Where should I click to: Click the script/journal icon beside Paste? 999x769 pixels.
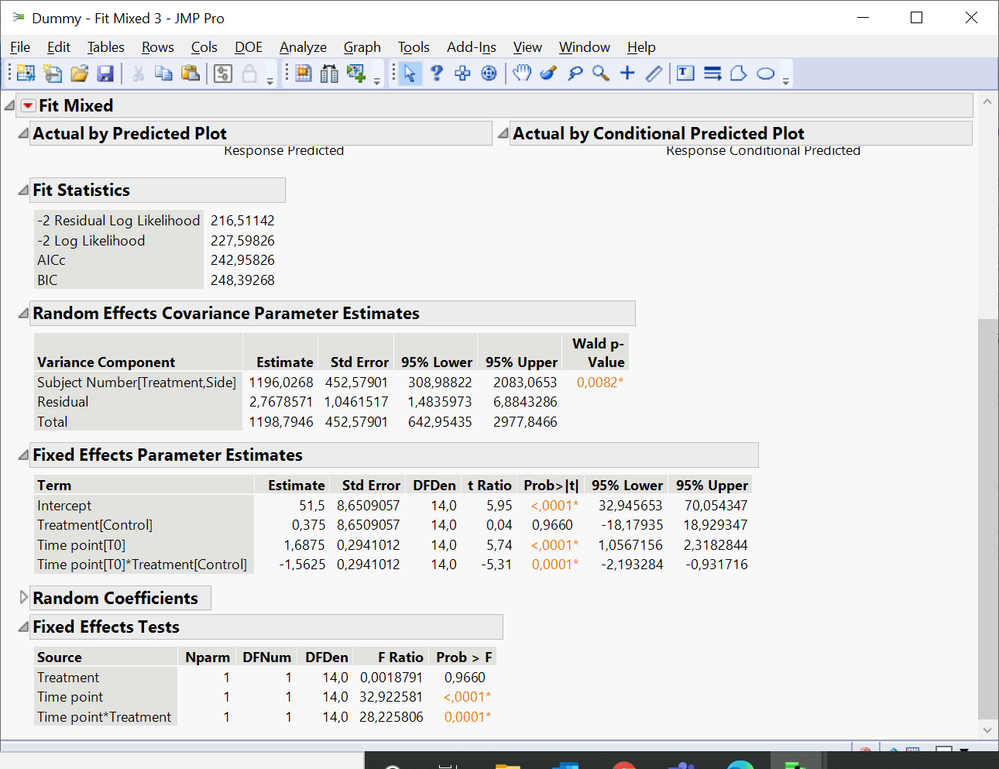(x=222, y=73)
